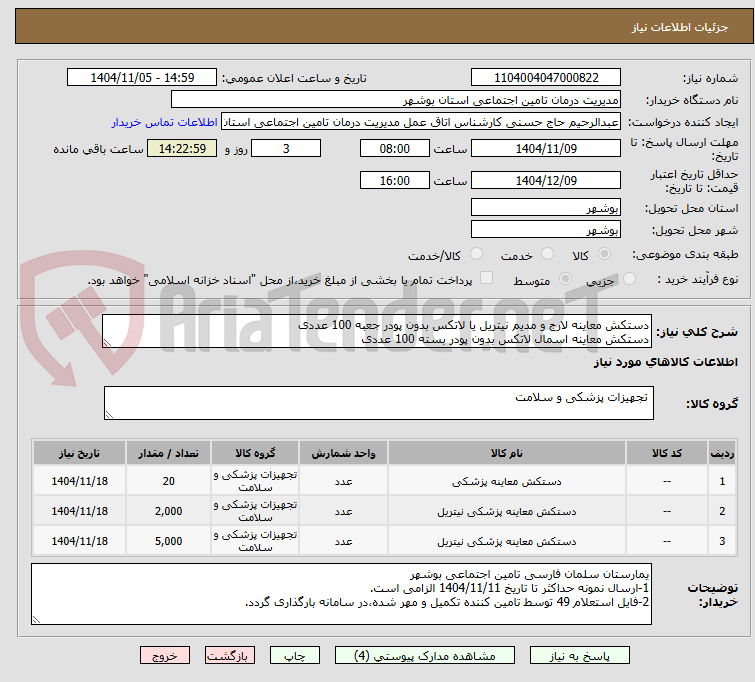Screen dimensions: 755x682
Task: Click the نام کالا column header
Action: point(507,453)
